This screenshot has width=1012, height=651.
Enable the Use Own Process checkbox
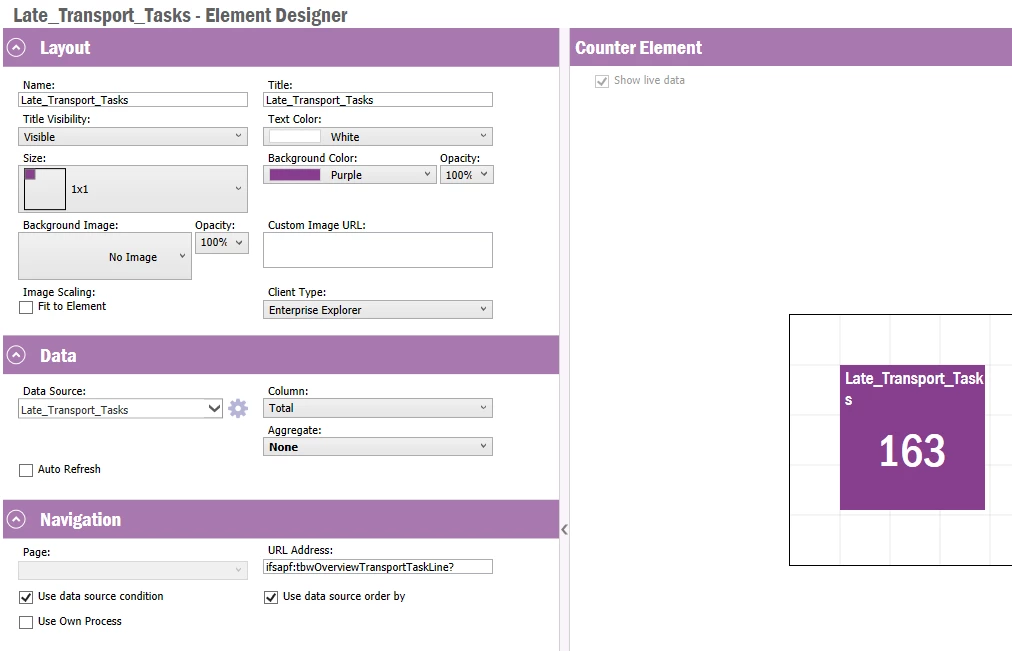coord(26,622)
